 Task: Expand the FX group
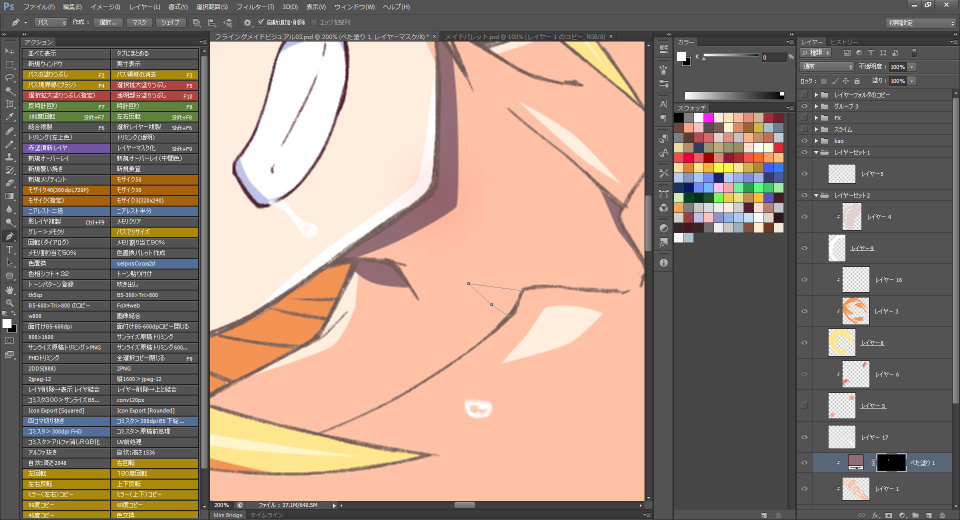click(816, 118)
